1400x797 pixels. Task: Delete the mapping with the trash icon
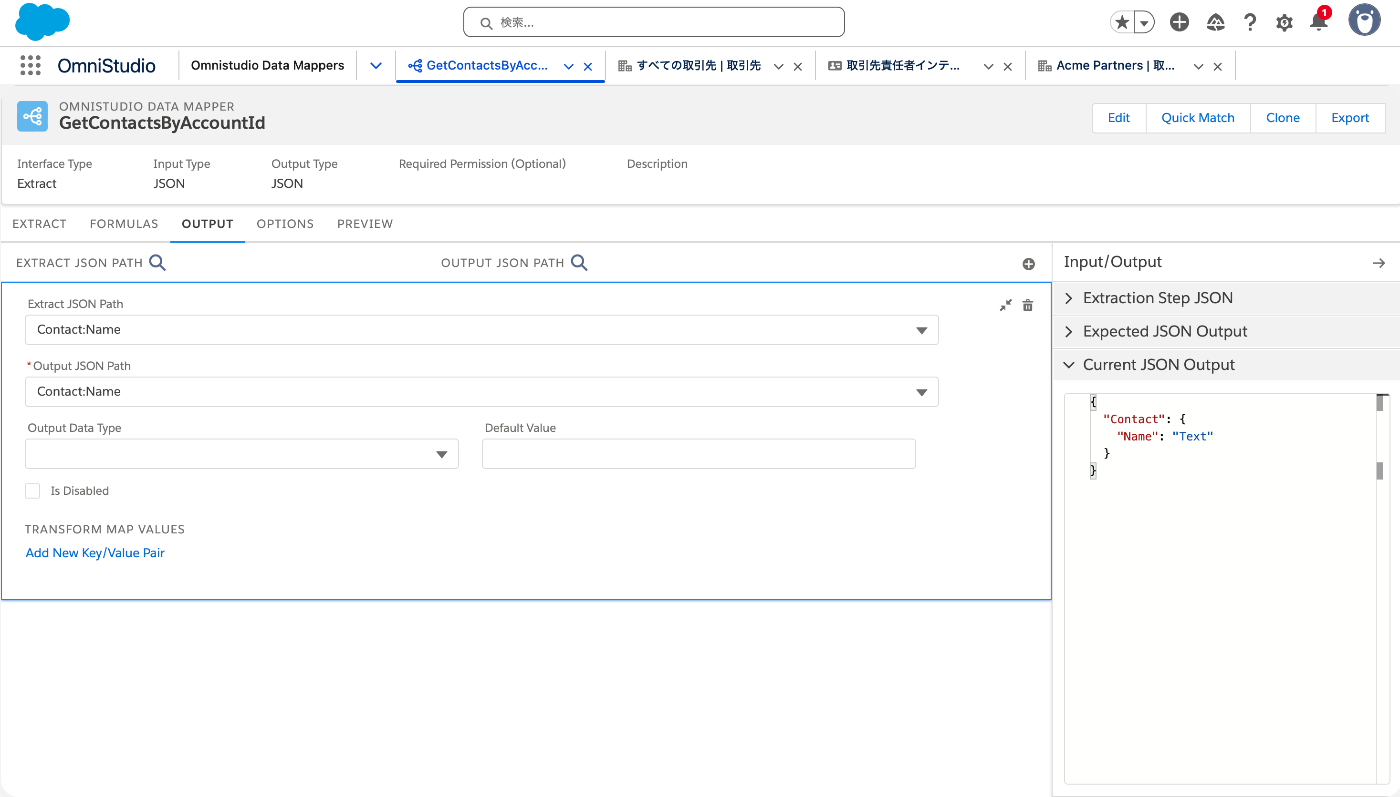pos(1028,305)
